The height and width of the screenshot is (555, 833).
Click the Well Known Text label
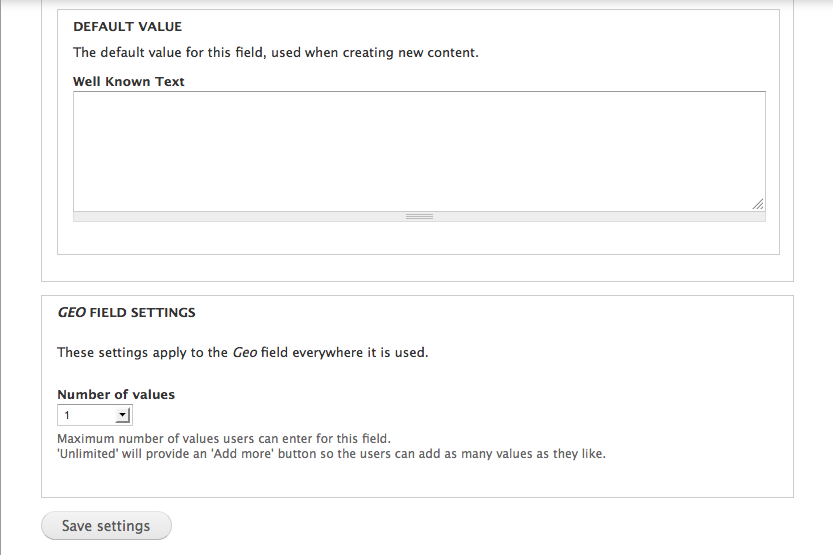[129, 81]
